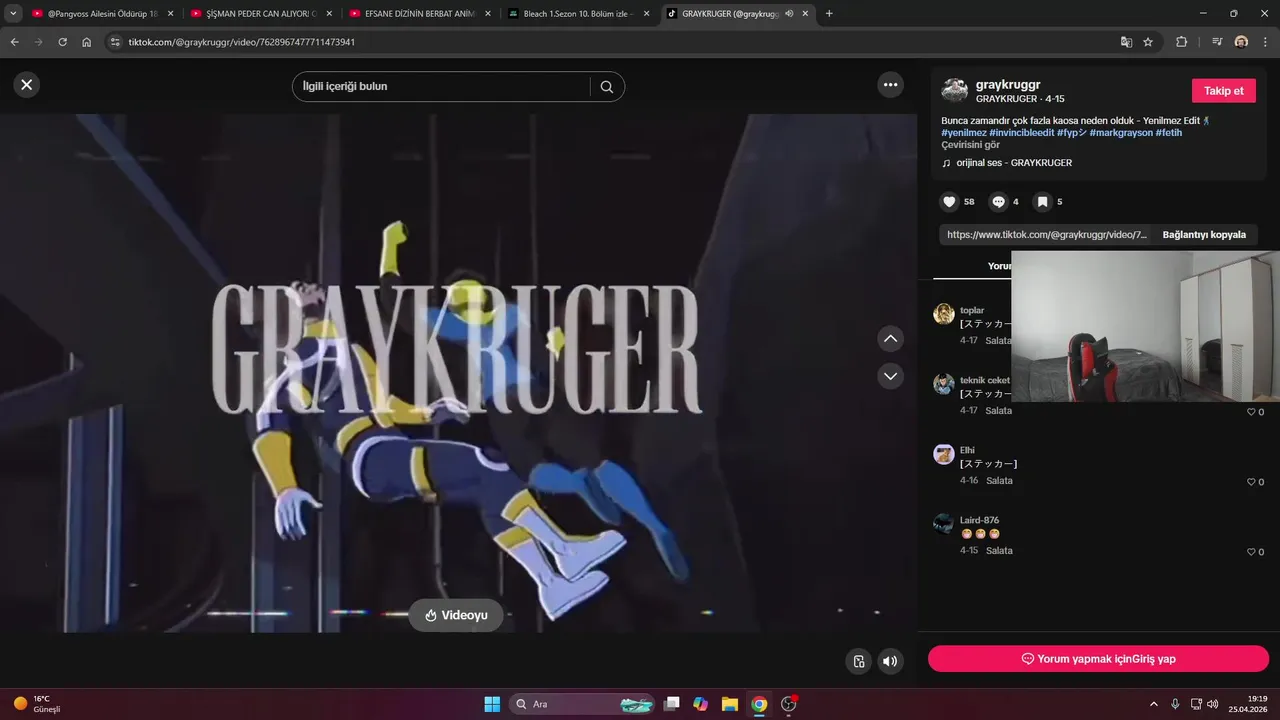The width and height of the screenshot is (1280, 720).
Task: Reply (Salata) to Elhi's comment
Action: click(x=999, y=481)
